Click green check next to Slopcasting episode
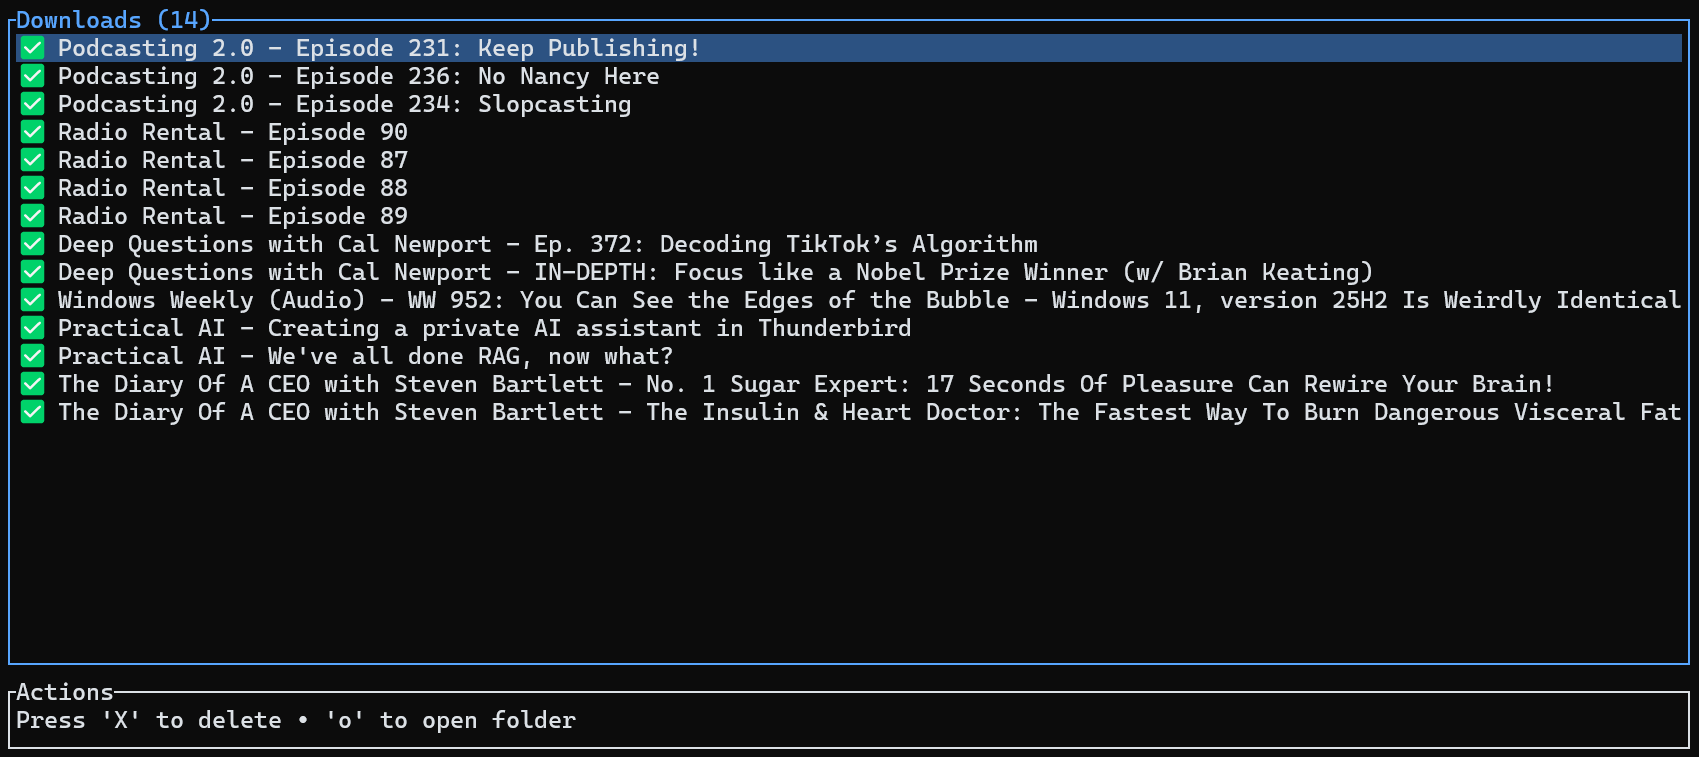The width and height of the screenshot is (1699, 757). (x=33, y=104)
